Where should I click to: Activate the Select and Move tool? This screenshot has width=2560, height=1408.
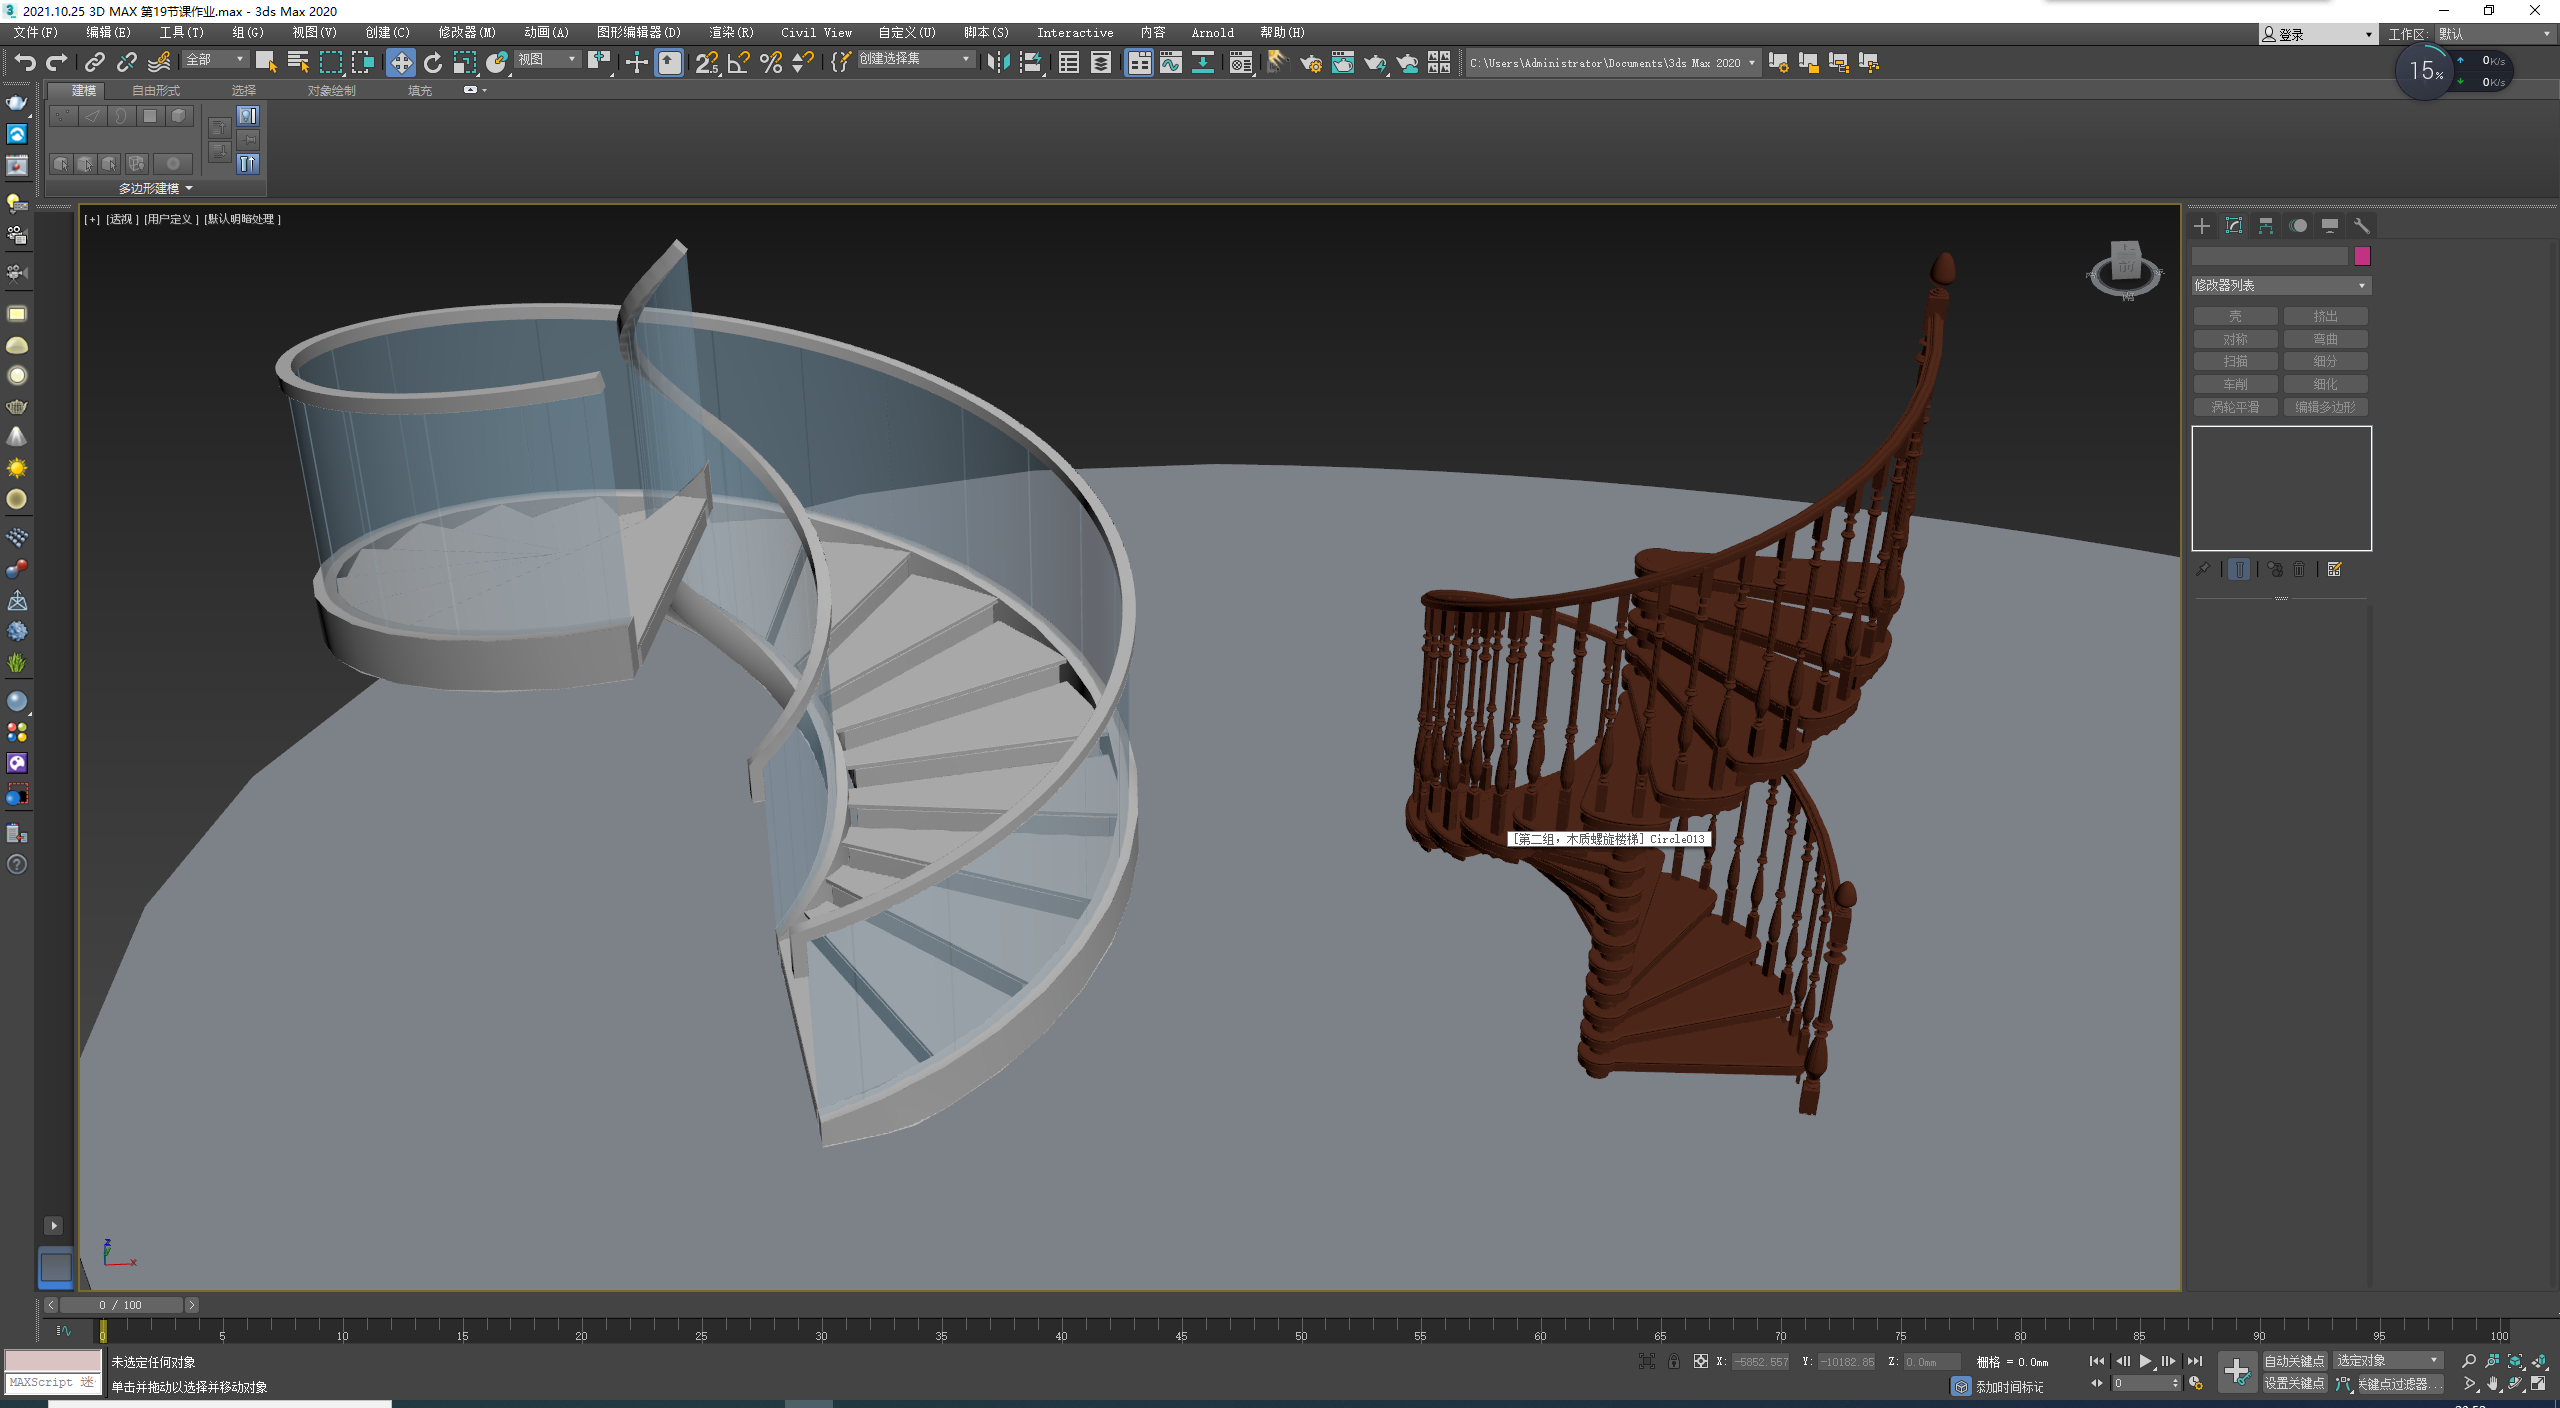(400, 63)
